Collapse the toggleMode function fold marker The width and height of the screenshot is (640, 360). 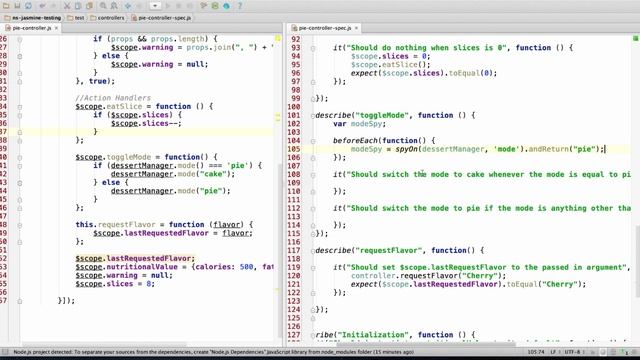pyautogui.click(x=20, y=158)
